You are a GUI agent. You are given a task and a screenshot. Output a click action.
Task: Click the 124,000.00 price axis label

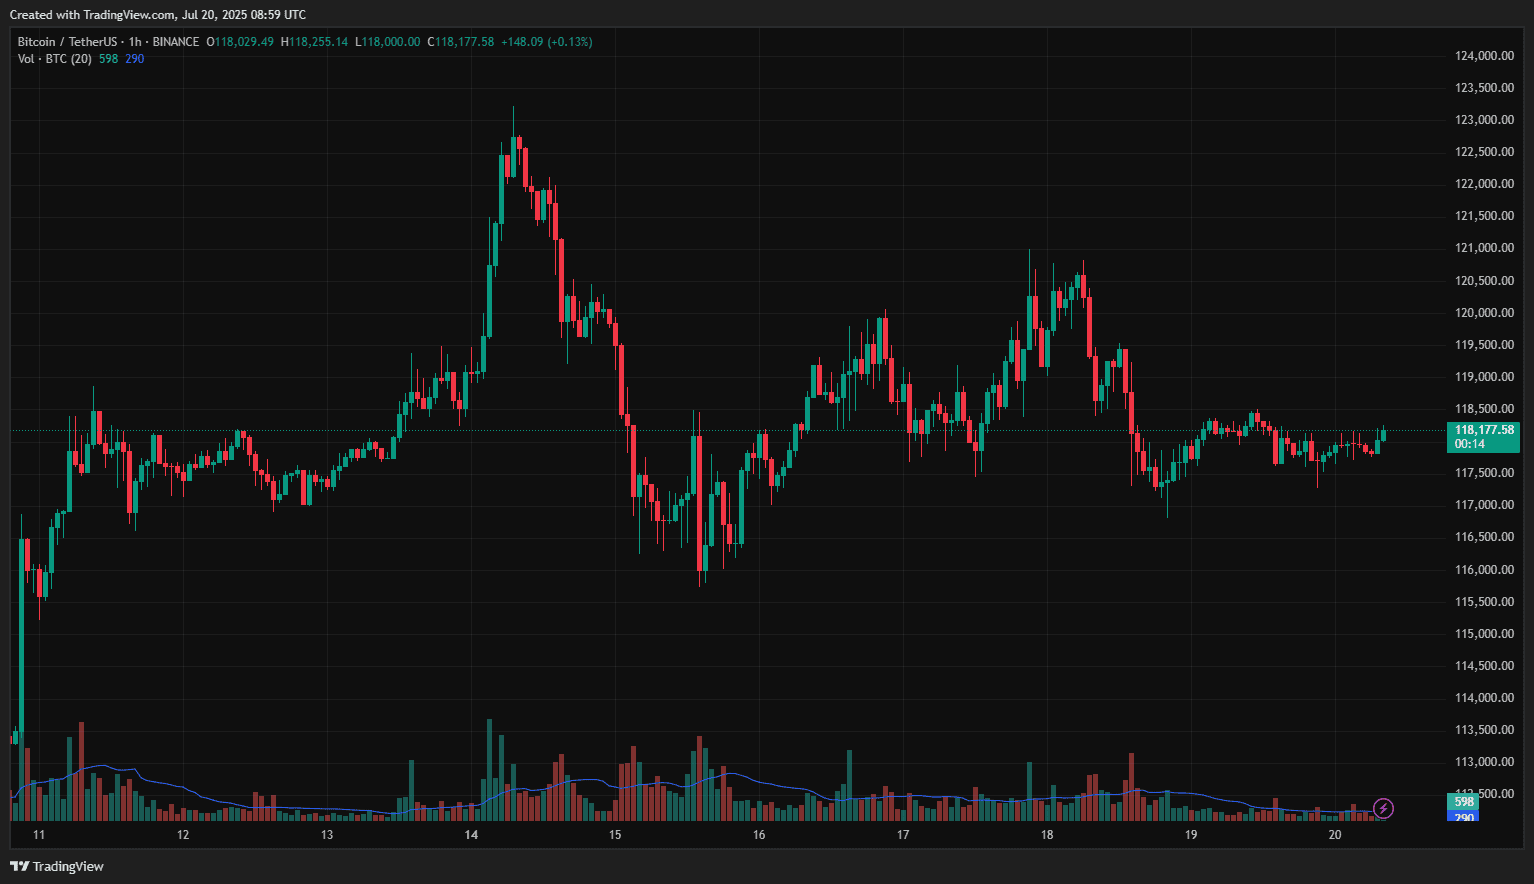tap(1484, 56)
